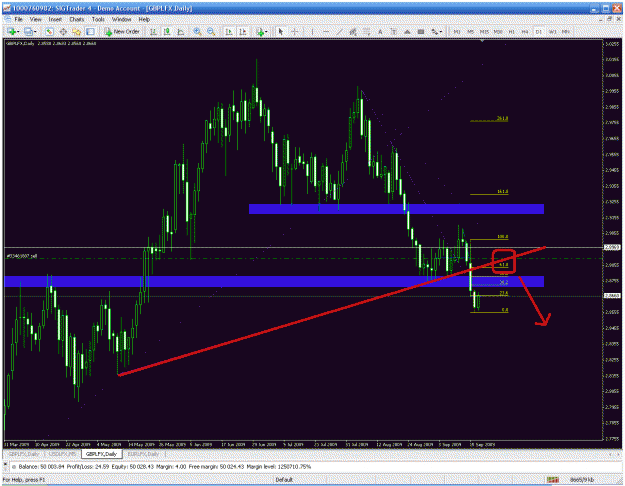
Task: Switch to M1 timeframe
Action: (457, 32)
